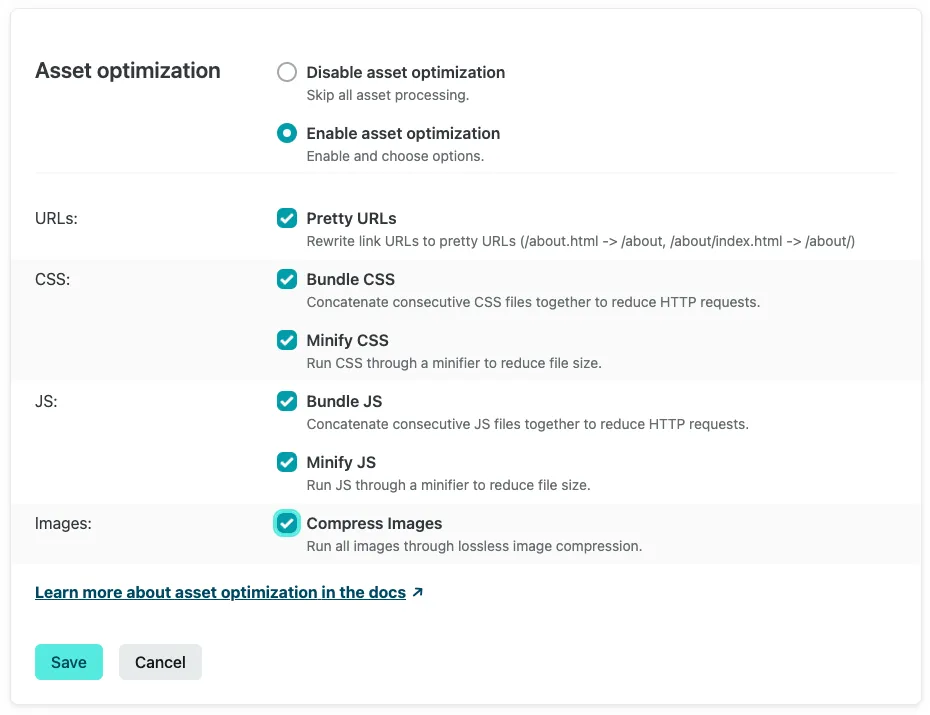
Task: Click the Minify CSS label text
Action: pyautogui.click(x=348, y=340)
